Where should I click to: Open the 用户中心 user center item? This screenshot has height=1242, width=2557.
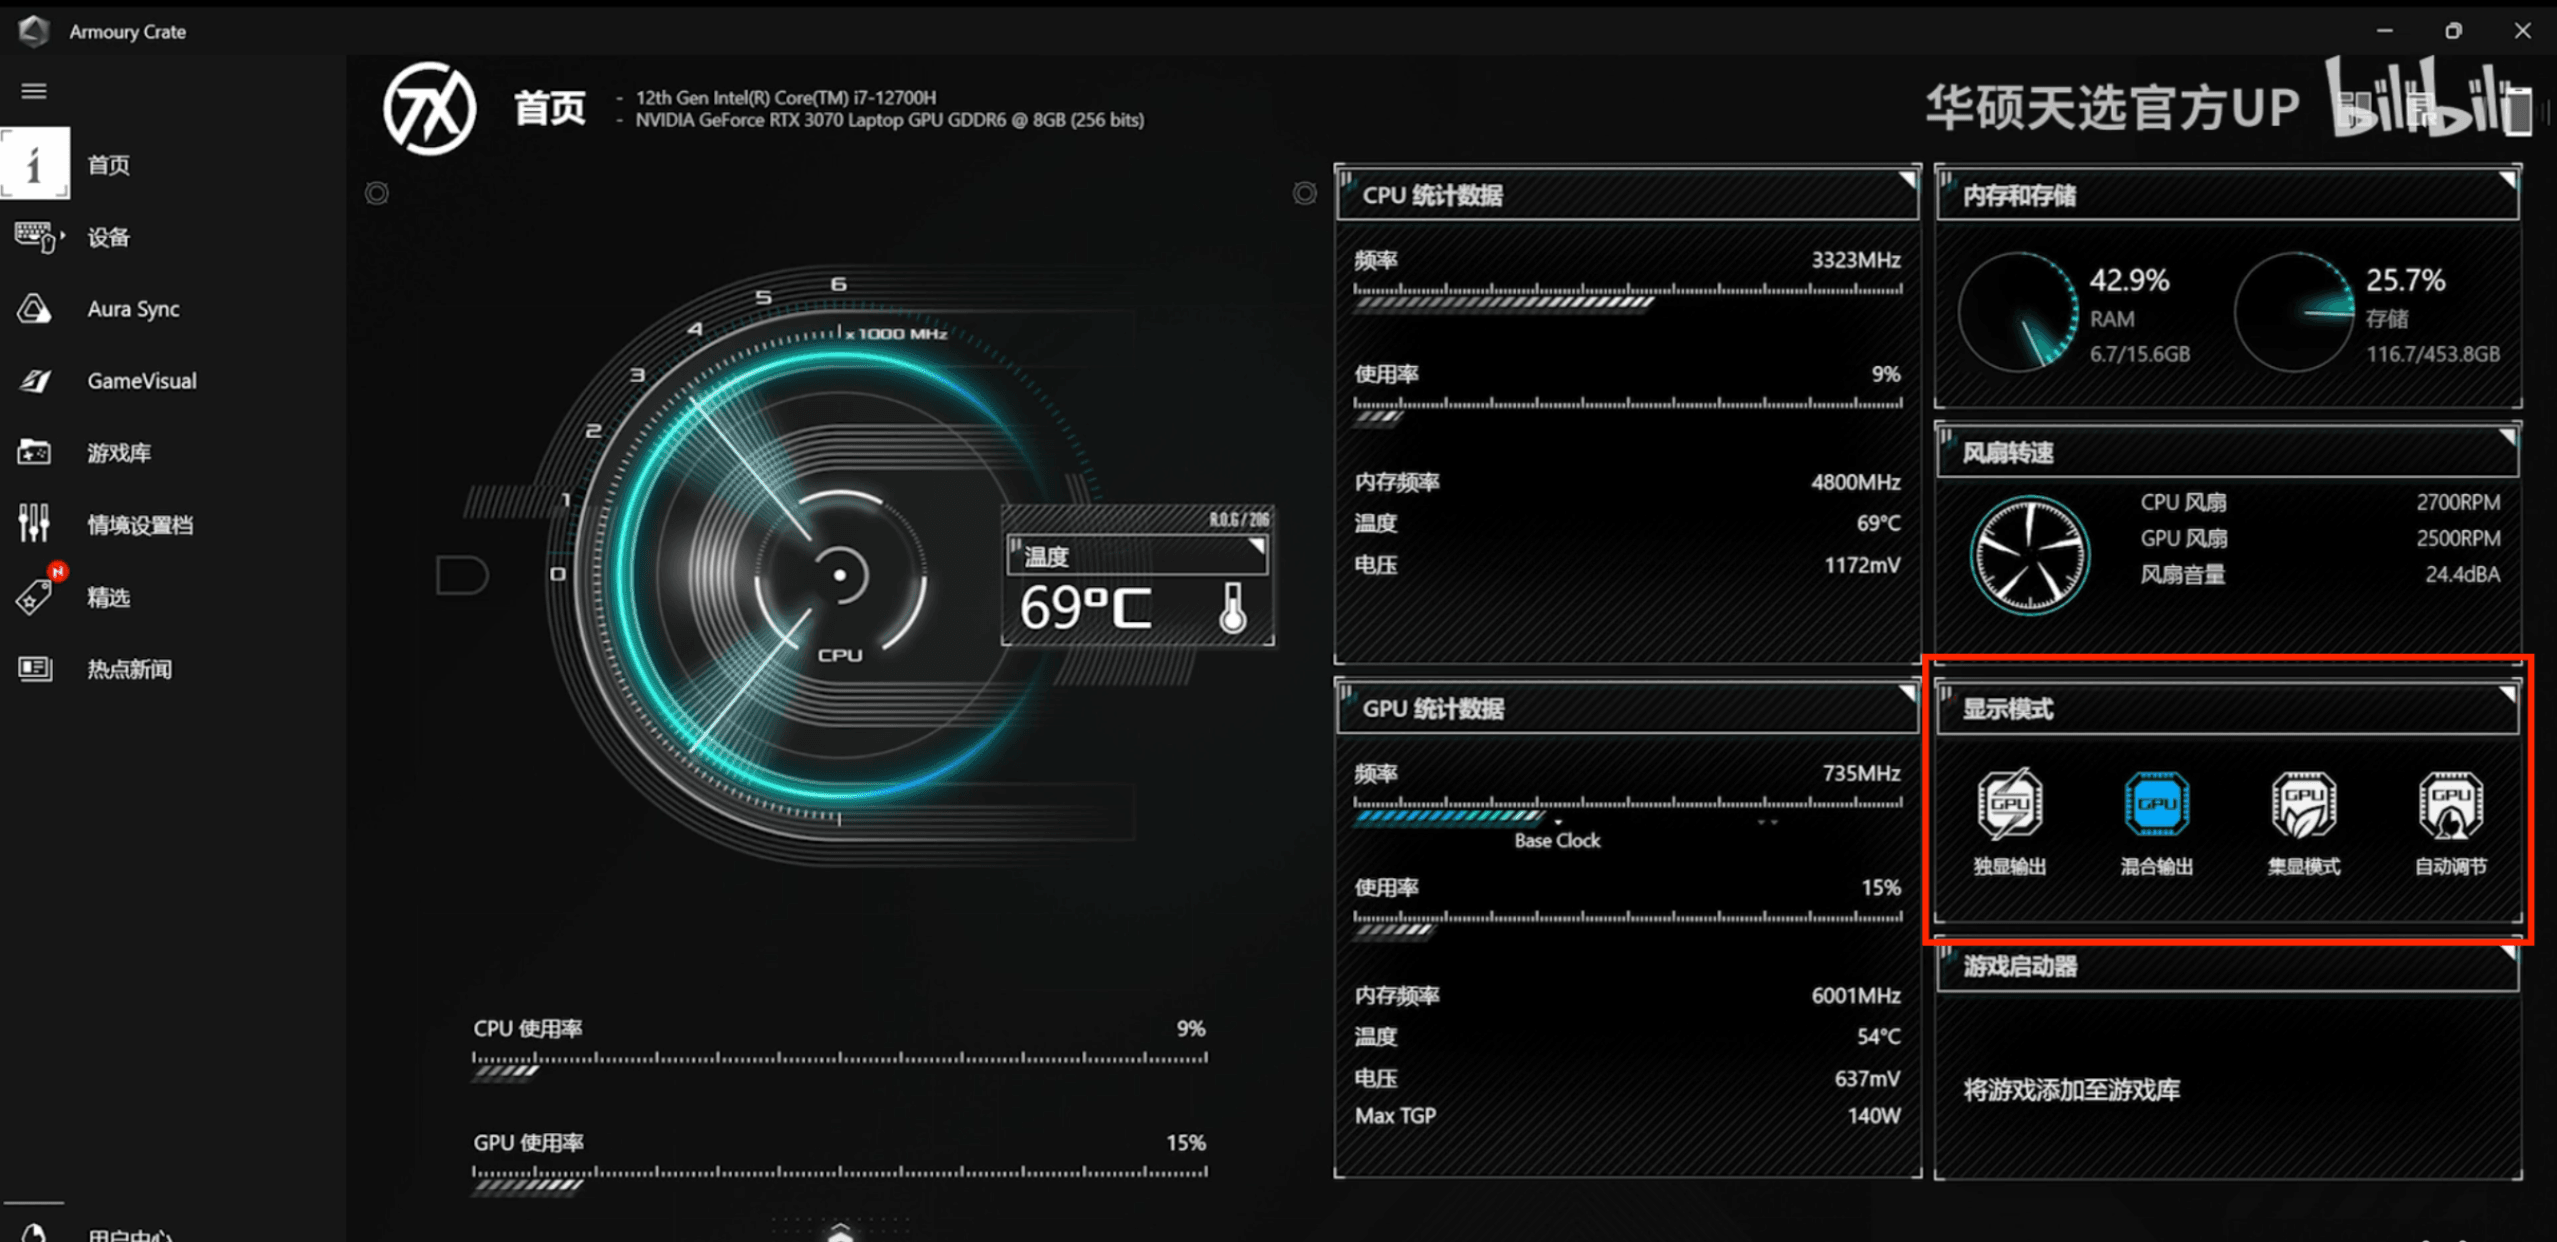click(x=128, y=1234)
